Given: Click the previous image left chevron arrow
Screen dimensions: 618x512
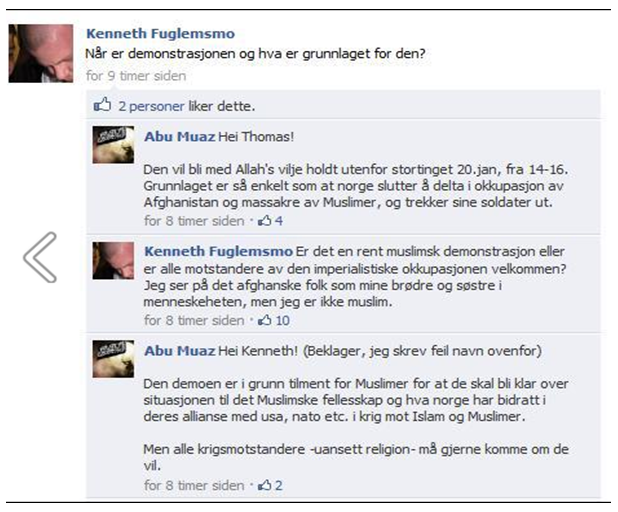Looking at the screenshot, I should click(40, 257).
